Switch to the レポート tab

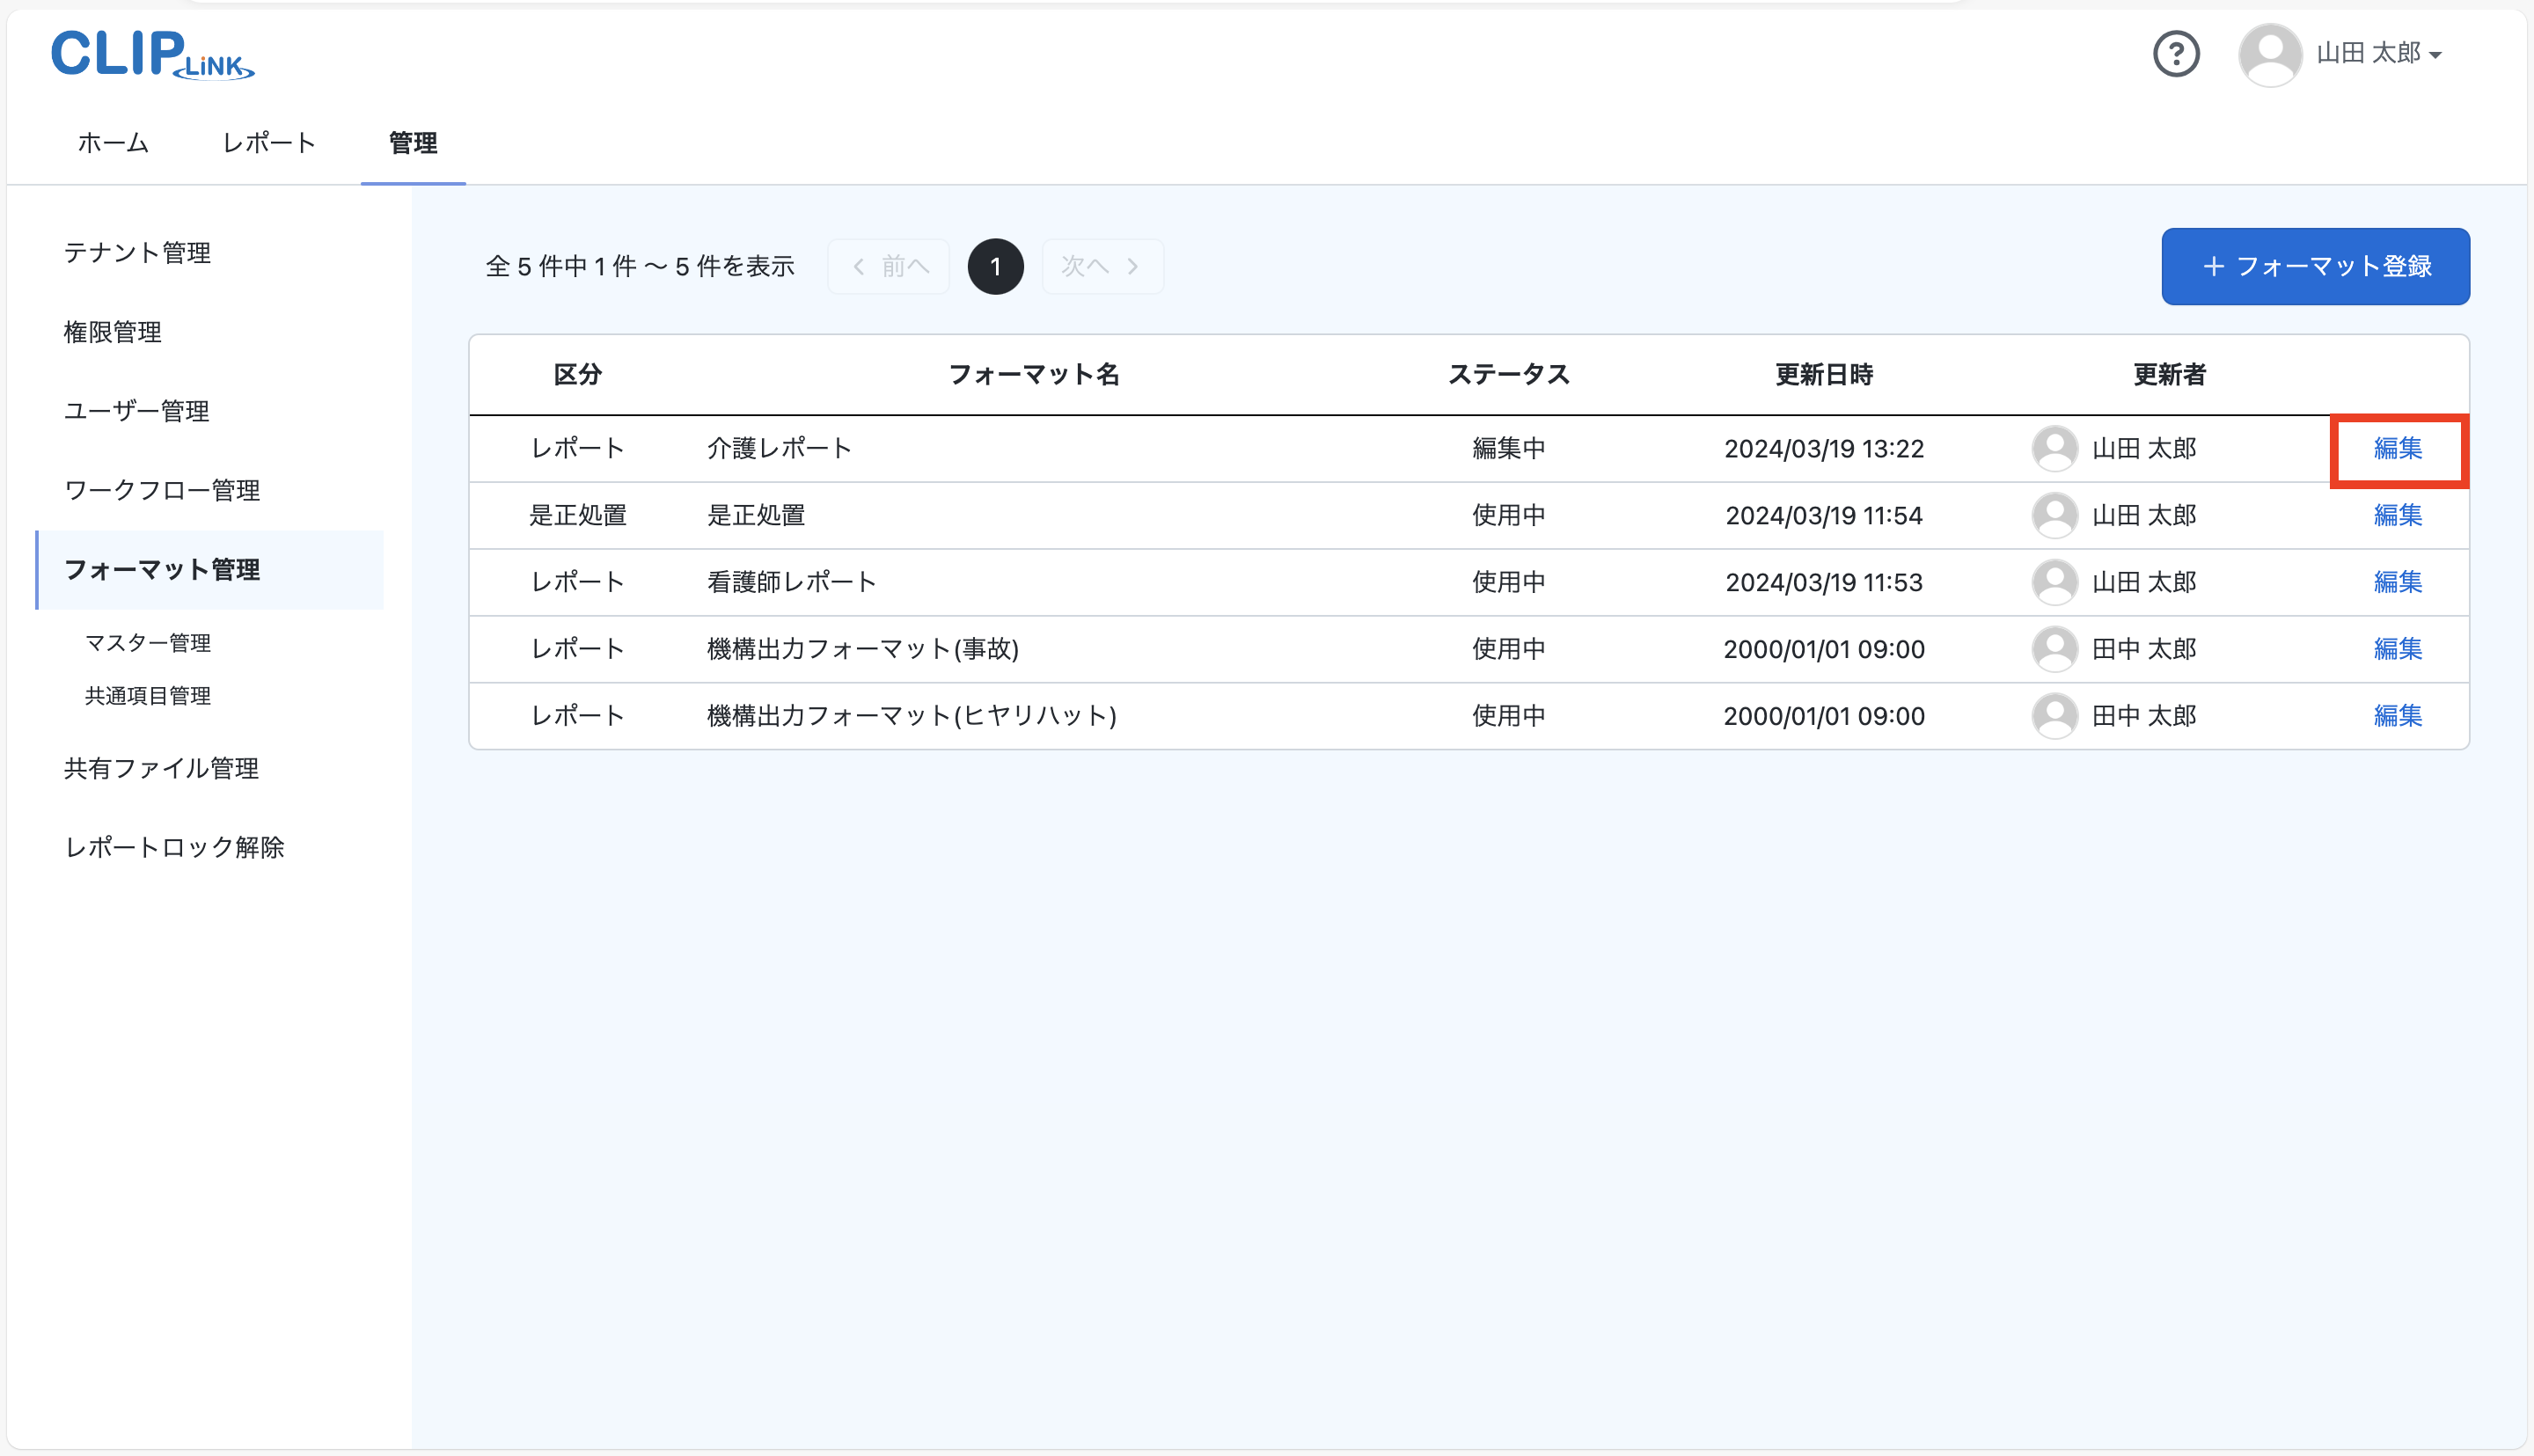coord(268,143)
